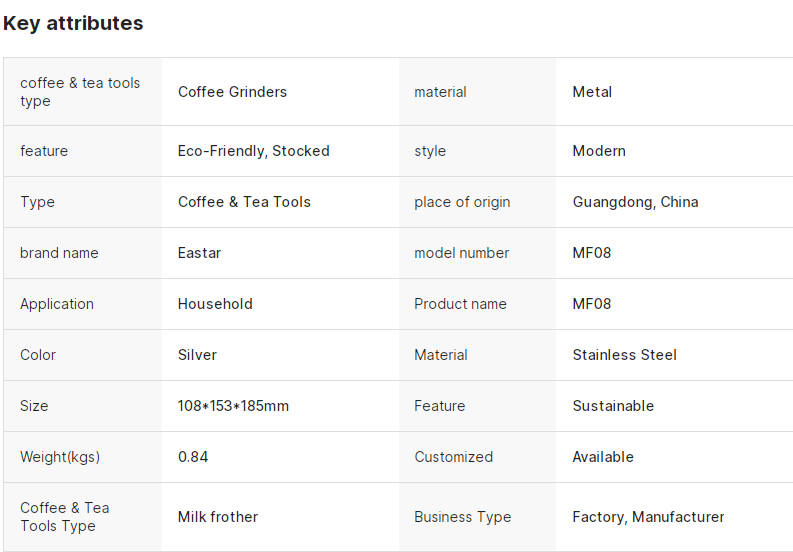
Task: Click the Key attributes heading
Action: [x=73, y=23]
